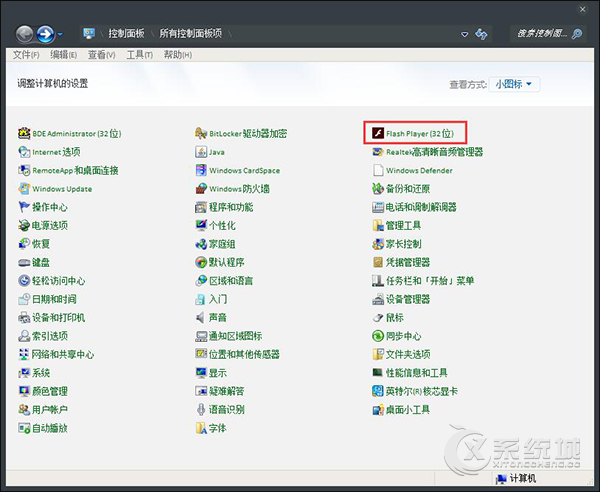600x492 pixels.
Task: Open the 默认程序 icon
Action: [201, 262]
